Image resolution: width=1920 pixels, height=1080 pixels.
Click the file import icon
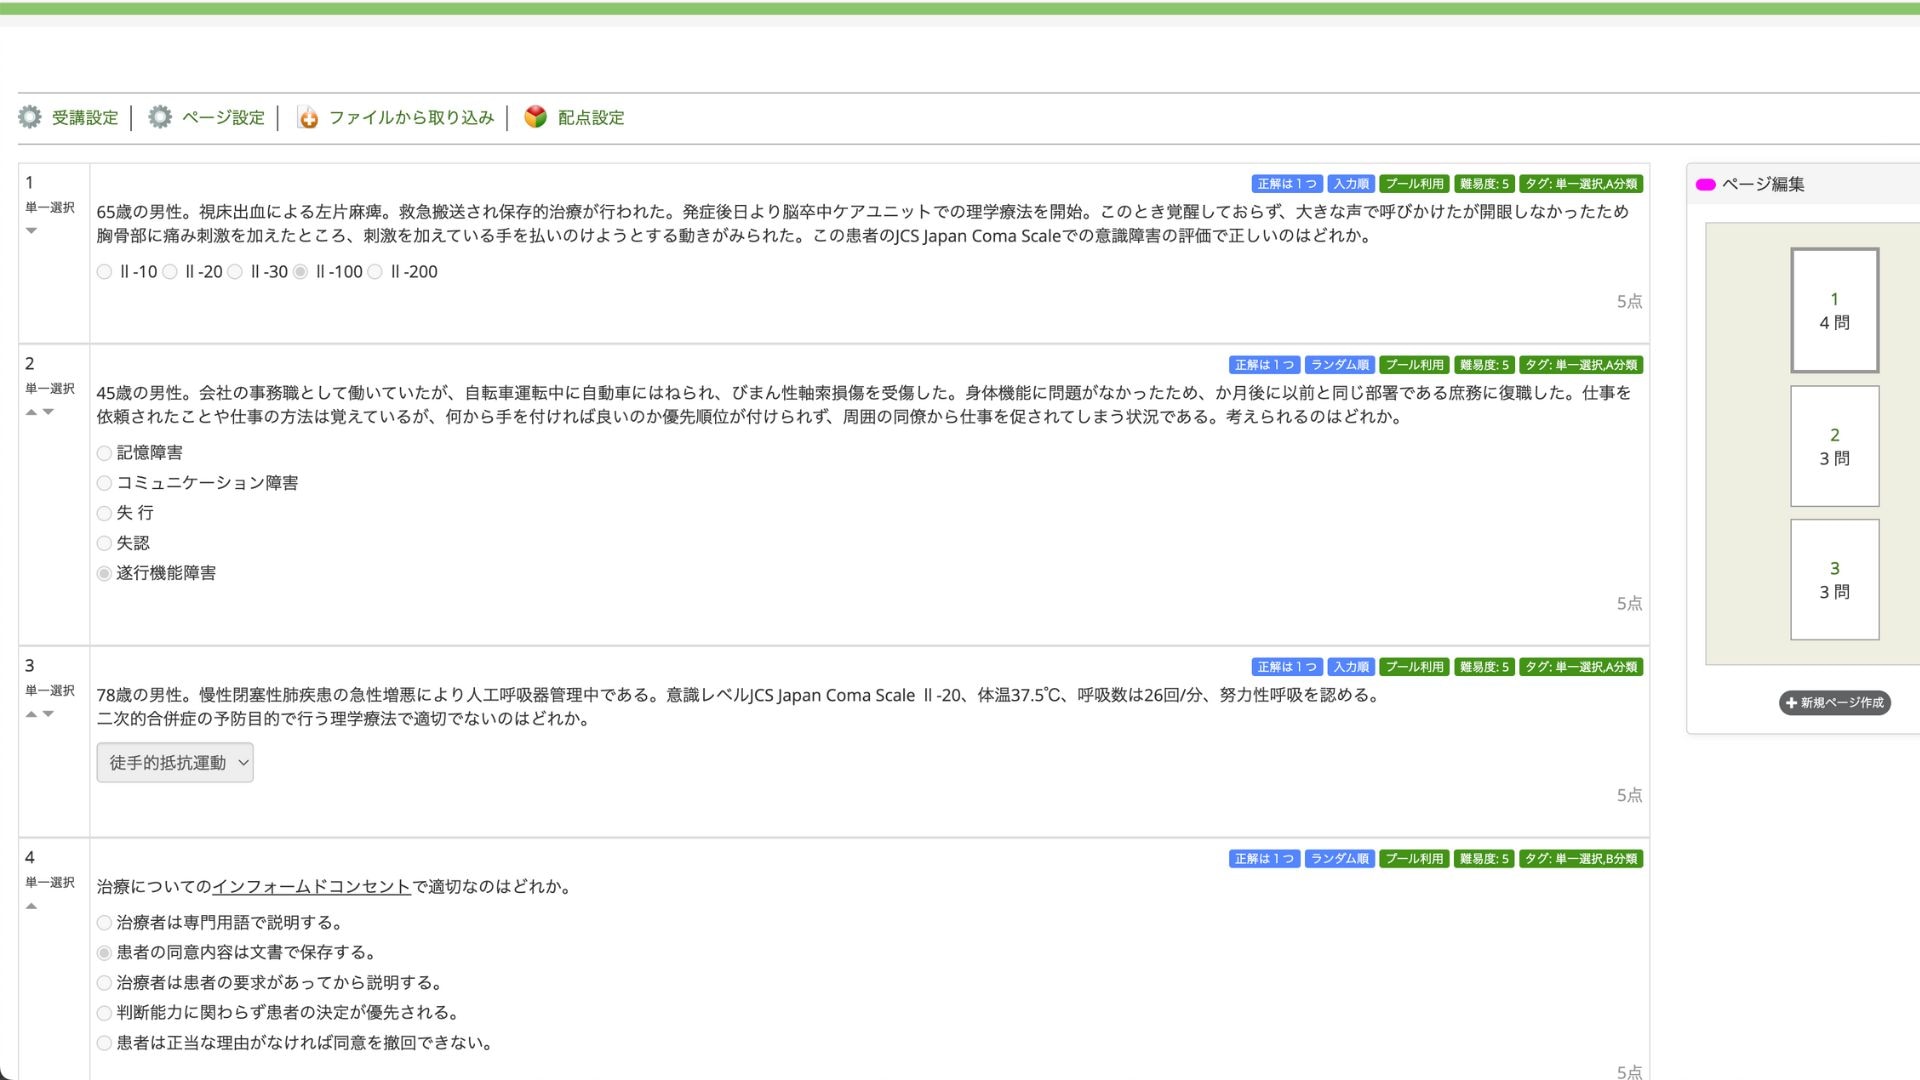308,118
